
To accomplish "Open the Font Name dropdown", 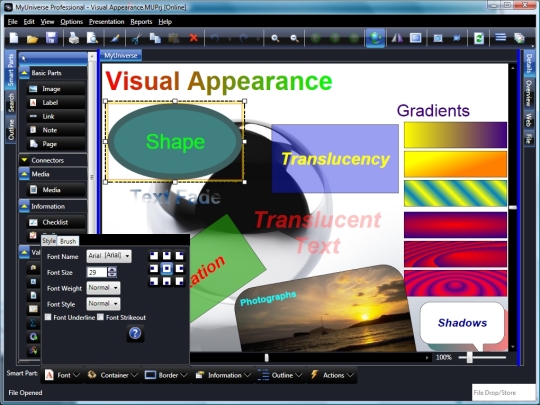I will click(109, 256).
